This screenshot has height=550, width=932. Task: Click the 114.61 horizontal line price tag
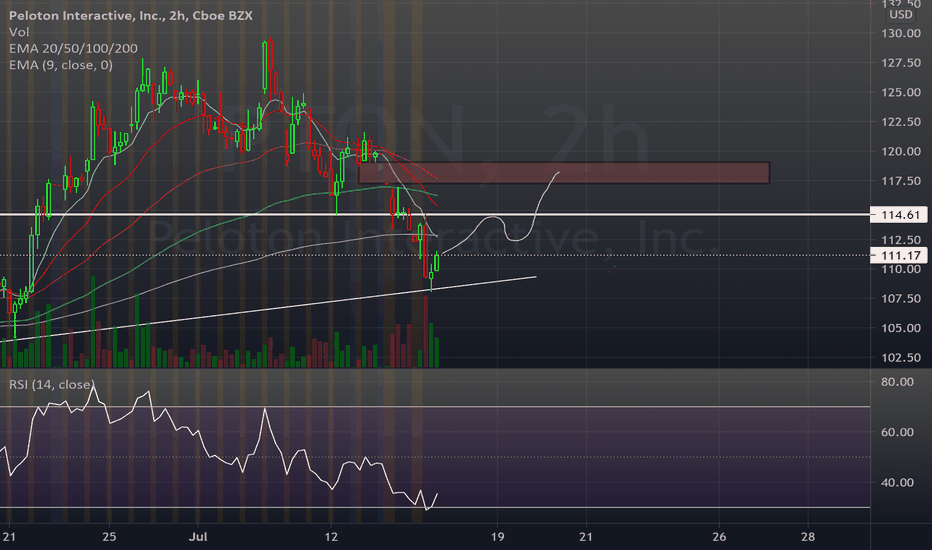pos(898,215)
